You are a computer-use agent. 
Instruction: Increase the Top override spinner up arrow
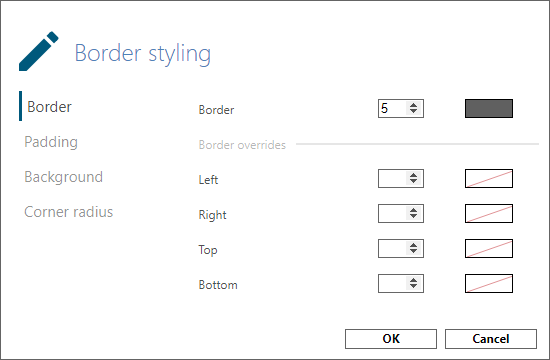click(414, 245)
